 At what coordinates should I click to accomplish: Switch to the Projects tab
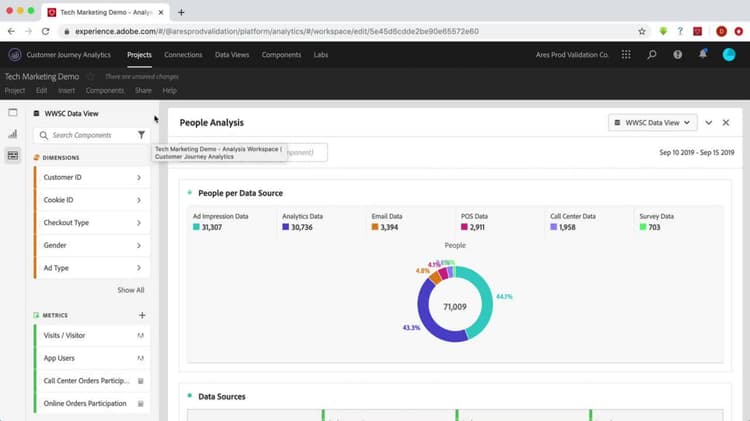[139, 55]
